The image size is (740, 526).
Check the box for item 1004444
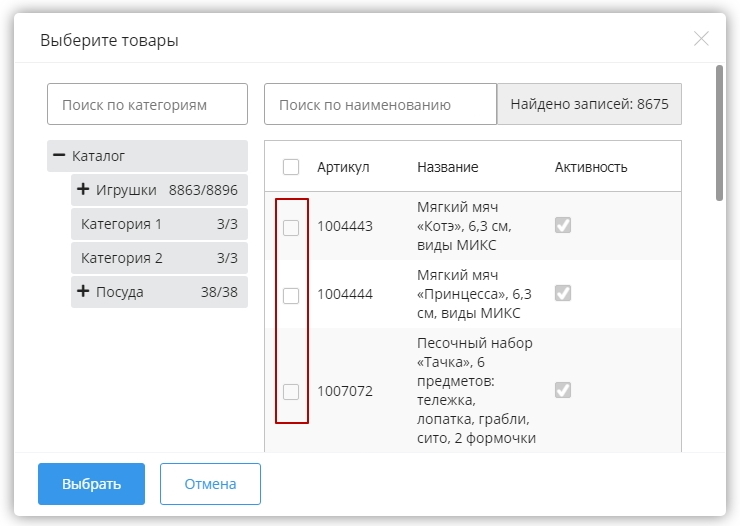pos(291,295)
